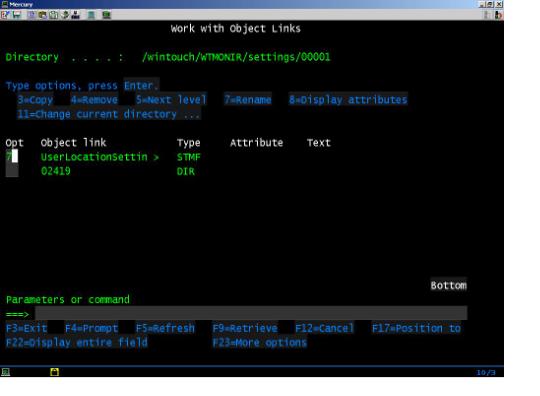Click F9=Retrieve function key
Viewport: 540px width, 396px height.
point(245,328)
